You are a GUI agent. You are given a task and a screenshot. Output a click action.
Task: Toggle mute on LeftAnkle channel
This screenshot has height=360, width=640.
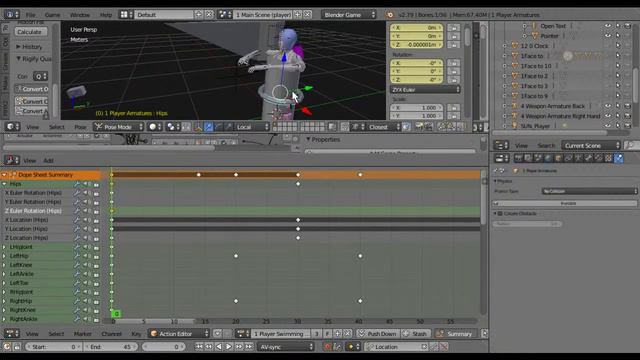(87, 274)
